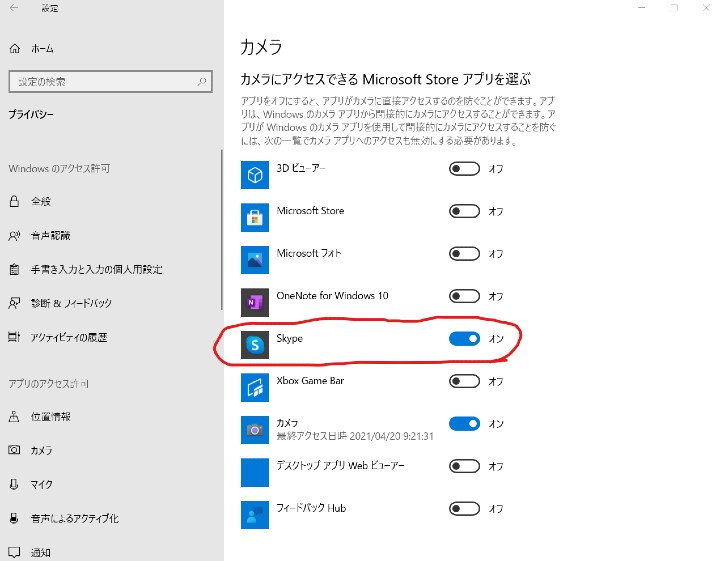Go to 音声によるアクティブ化 settings
The width and height of the screenshot is (720, 561).
pyautogui.click(x=75, y=518)
